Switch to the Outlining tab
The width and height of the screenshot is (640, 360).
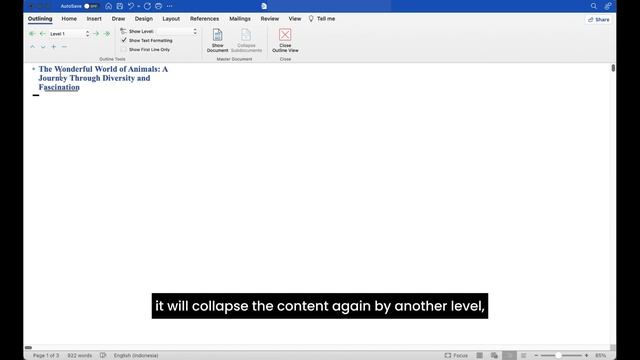click(x=40, y=19)
